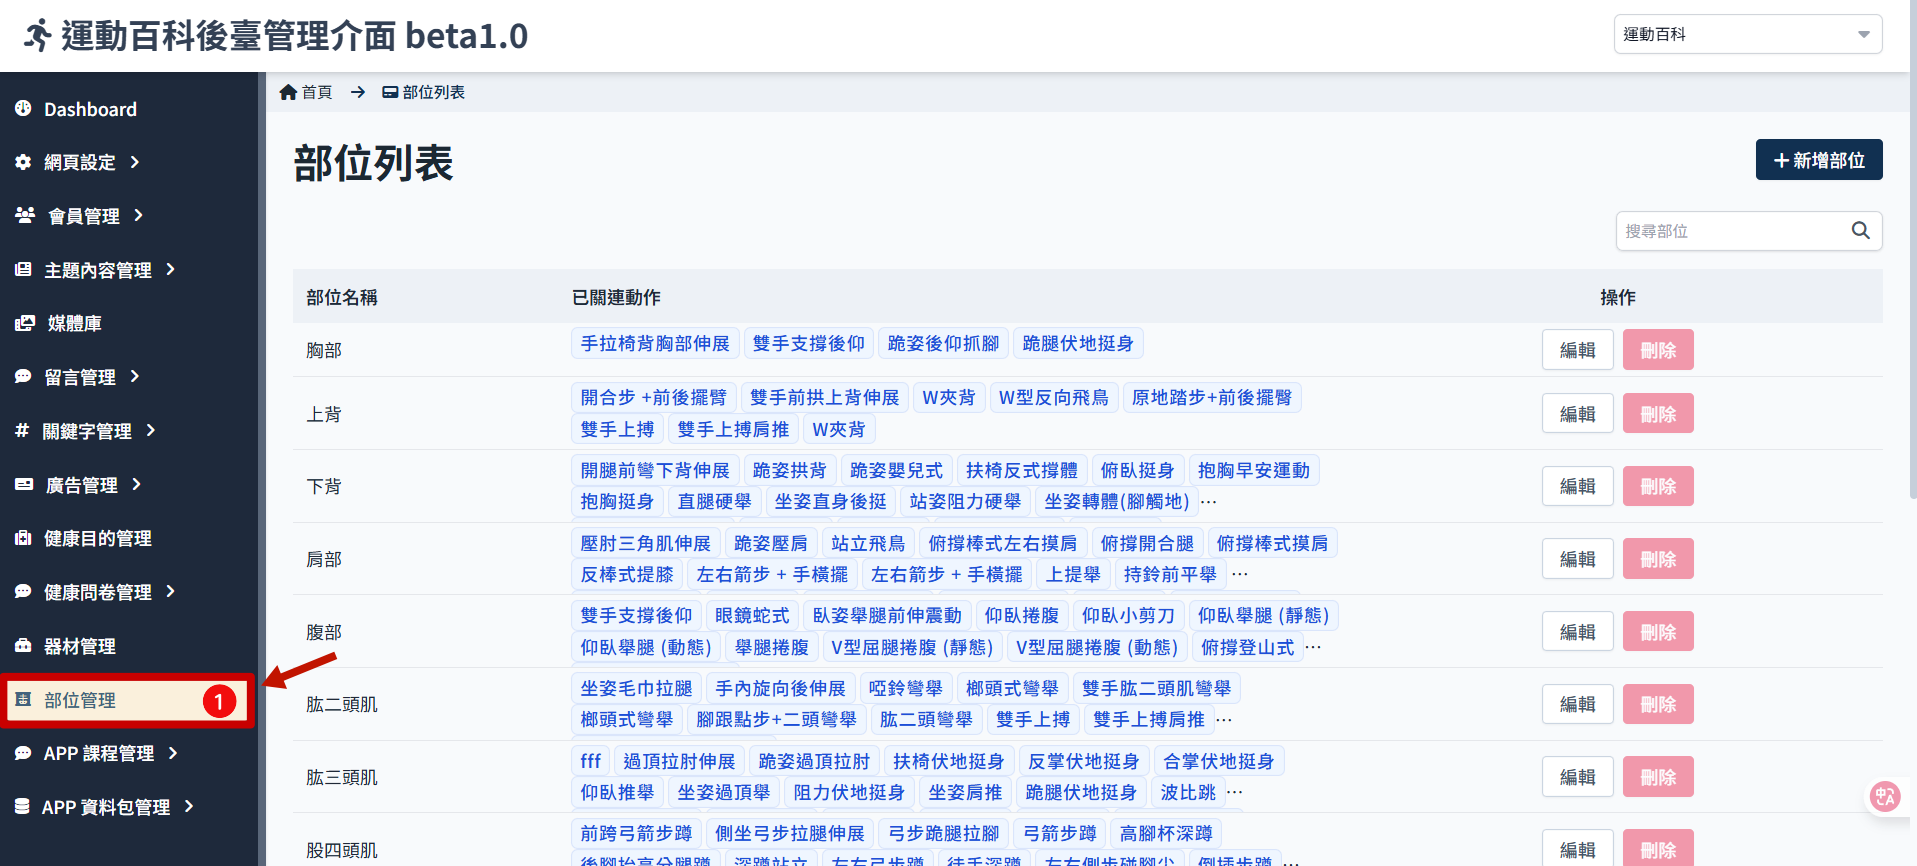Expand the APP 課程管理 submenu chevron
The width and height of the screenshot is (1917, 866).
tap(173, 753)
